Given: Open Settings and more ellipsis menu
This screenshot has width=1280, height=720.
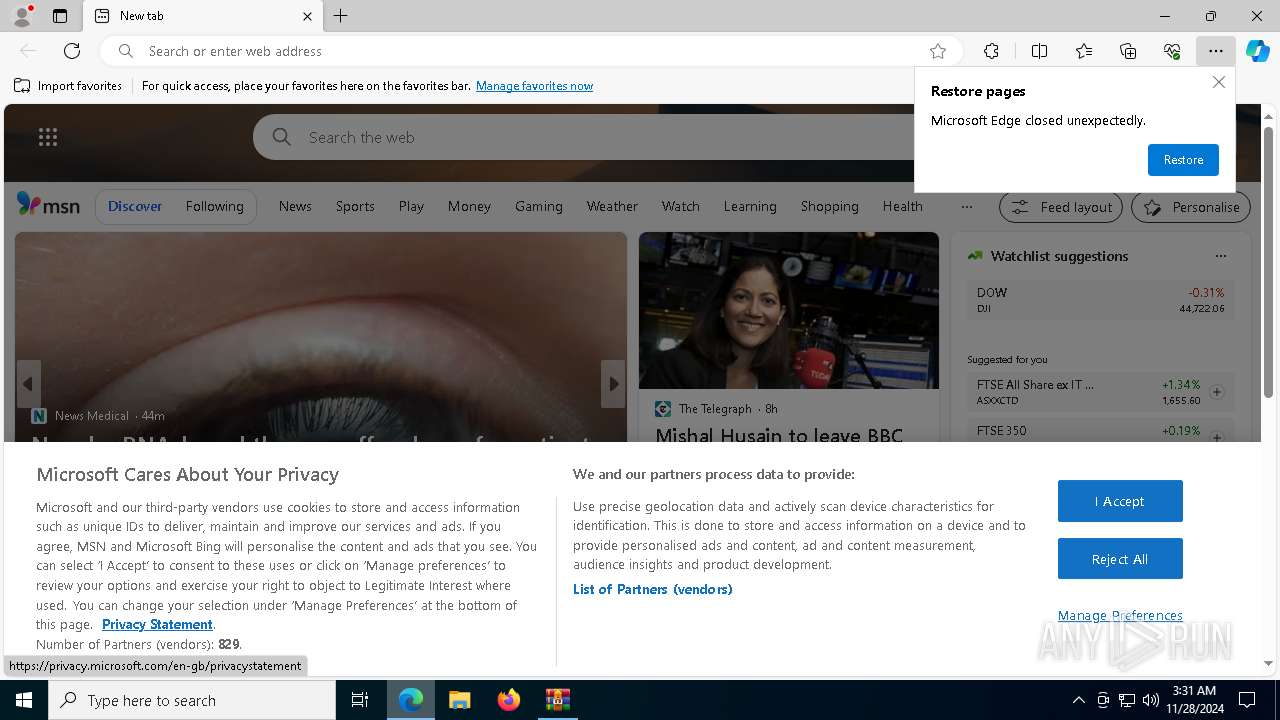Looking at the screenshot, I should click(1216, 51).
